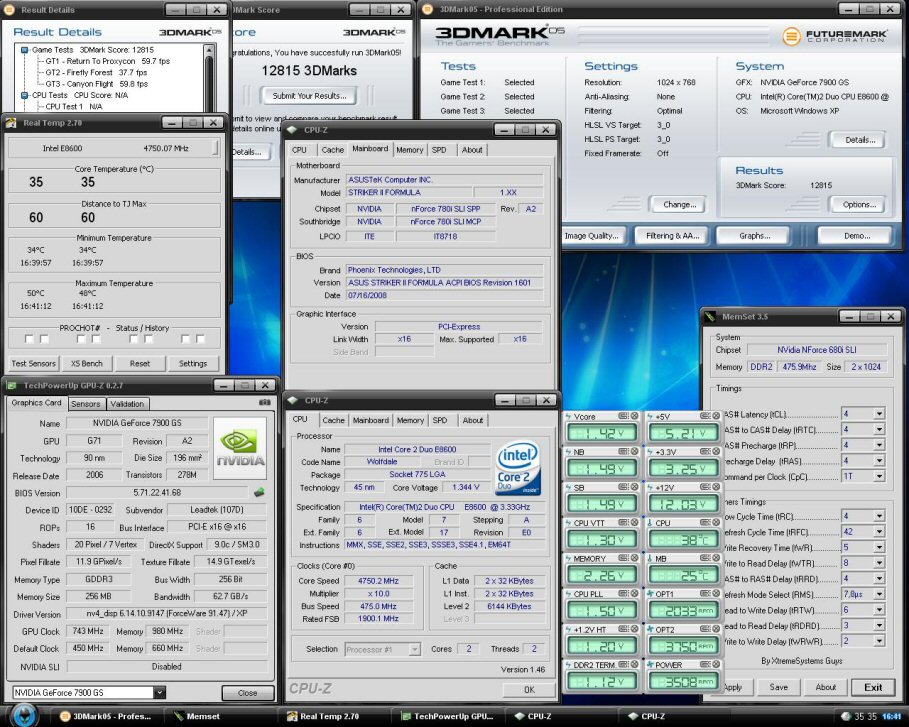This screenshot has width=909, height=727.
Task: Close the CPU temperature monitor widget
Action: click(716, 522)
